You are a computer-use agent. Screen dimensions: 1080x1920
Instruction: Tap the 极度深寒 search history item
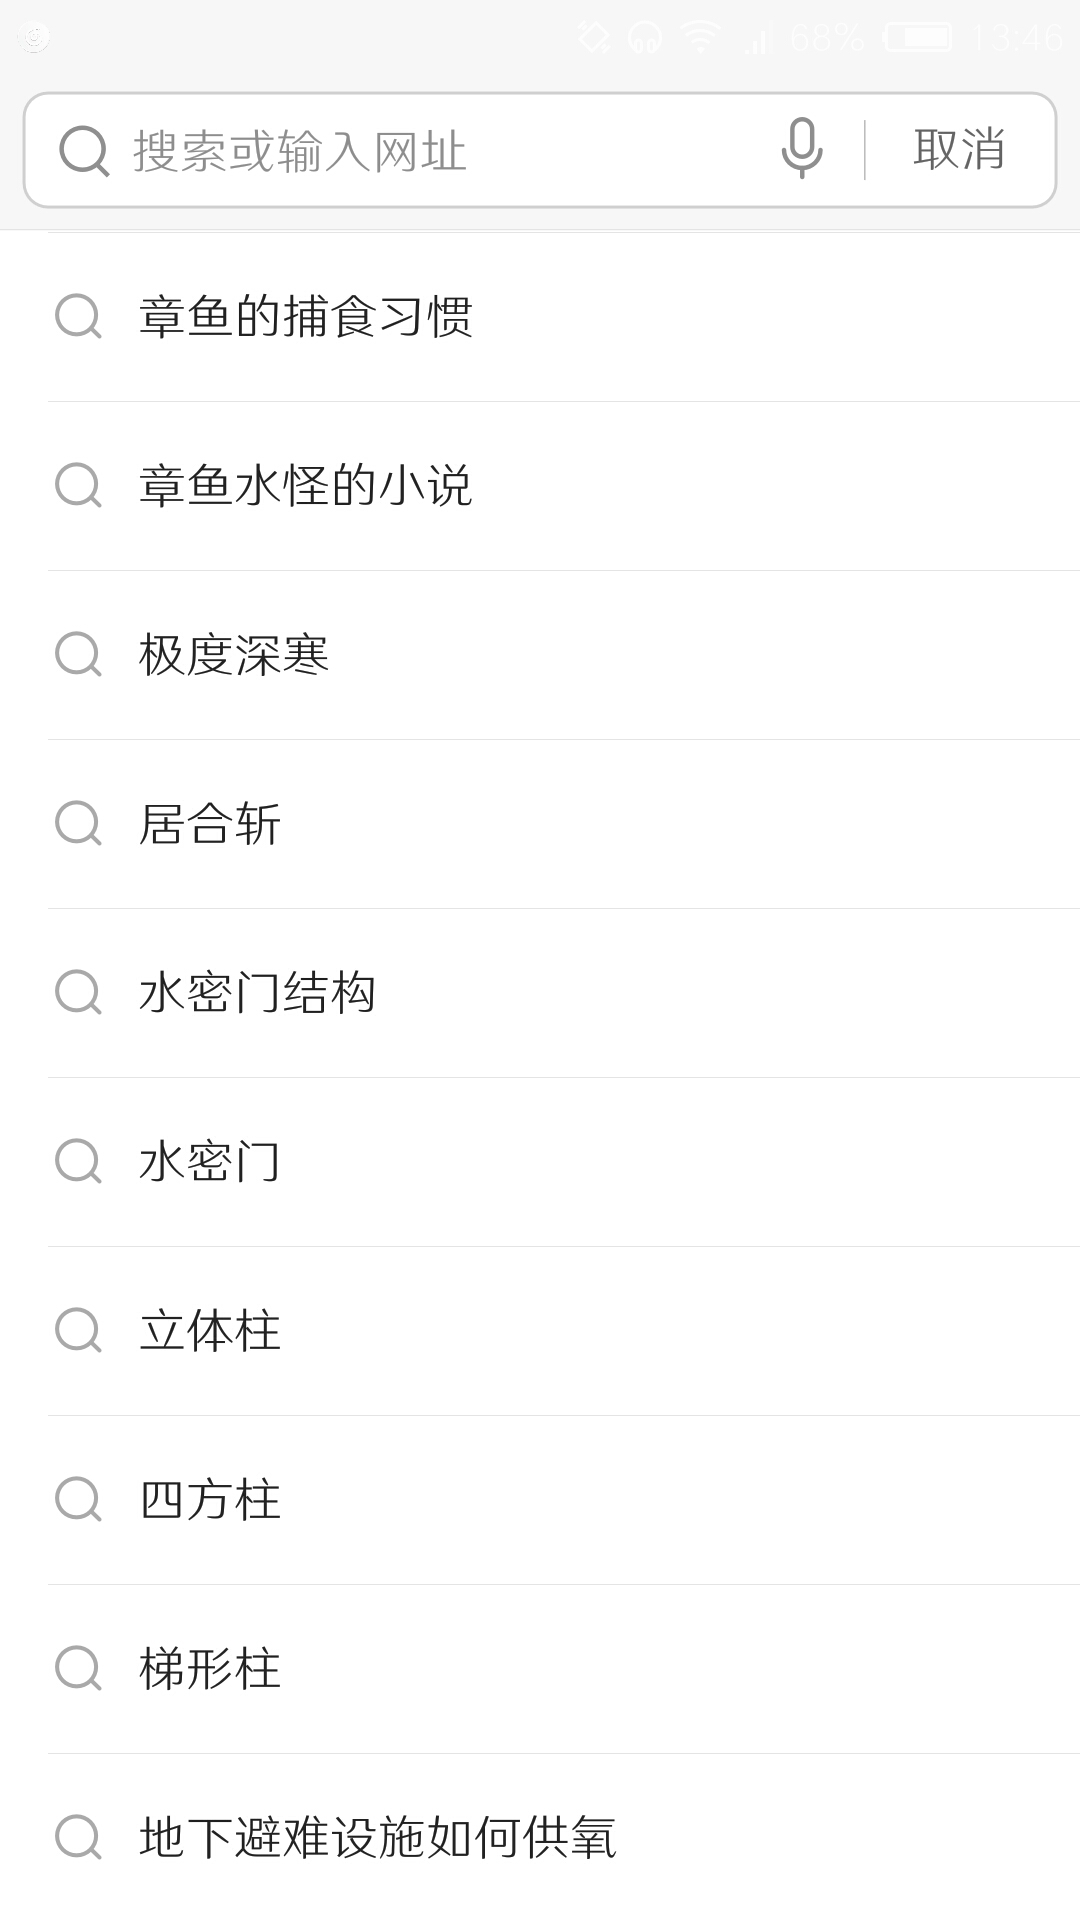tap(234, 655)
